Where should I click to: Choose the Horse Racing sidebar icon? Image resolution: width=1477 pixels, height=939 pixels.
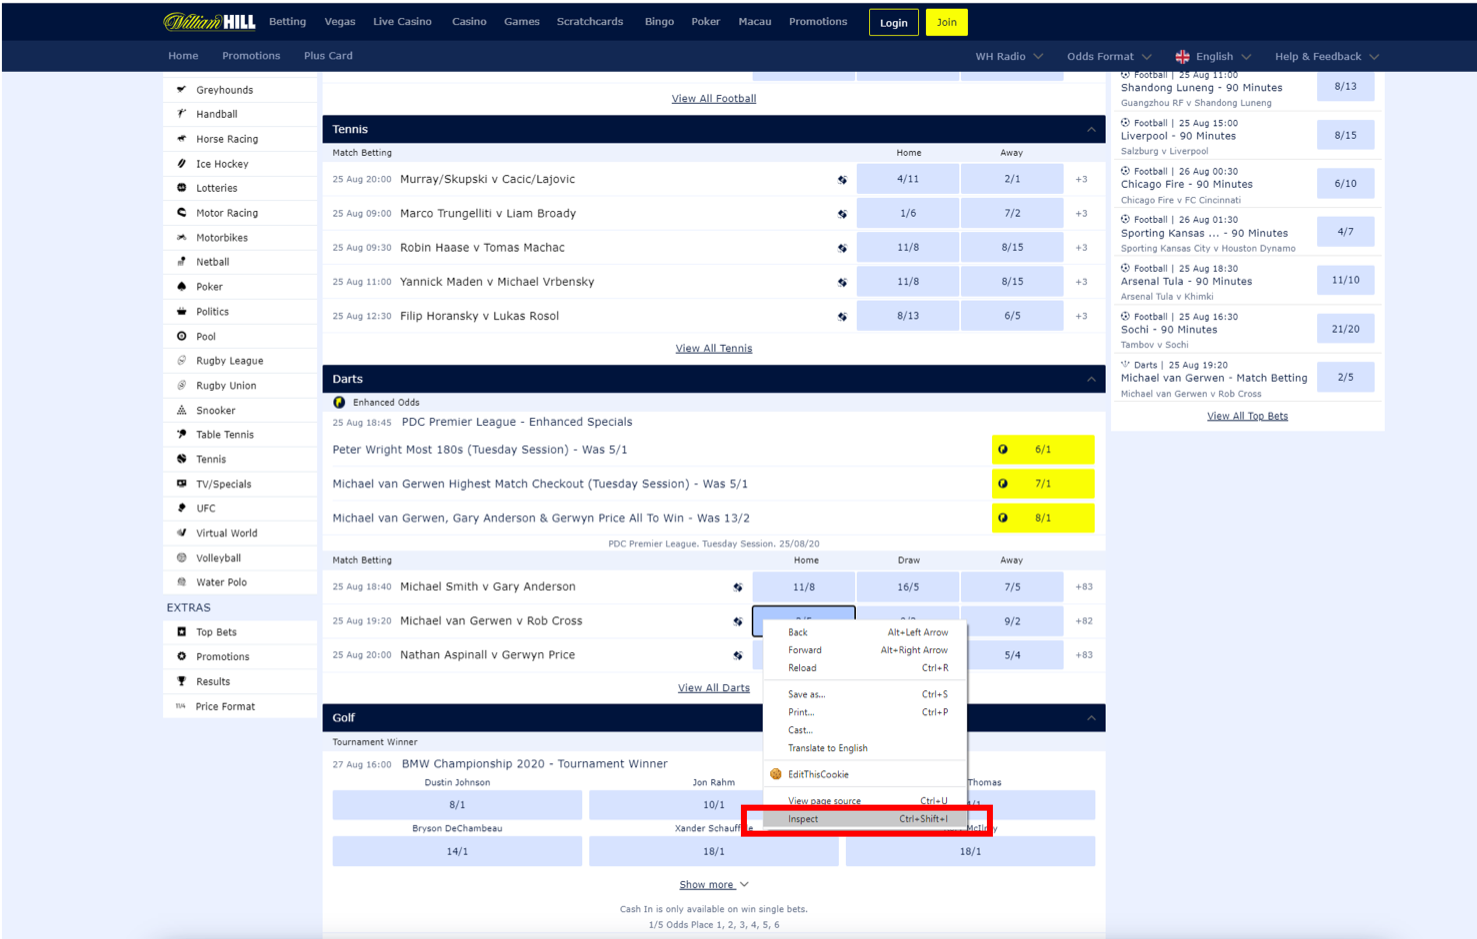(x=181, y=138)
